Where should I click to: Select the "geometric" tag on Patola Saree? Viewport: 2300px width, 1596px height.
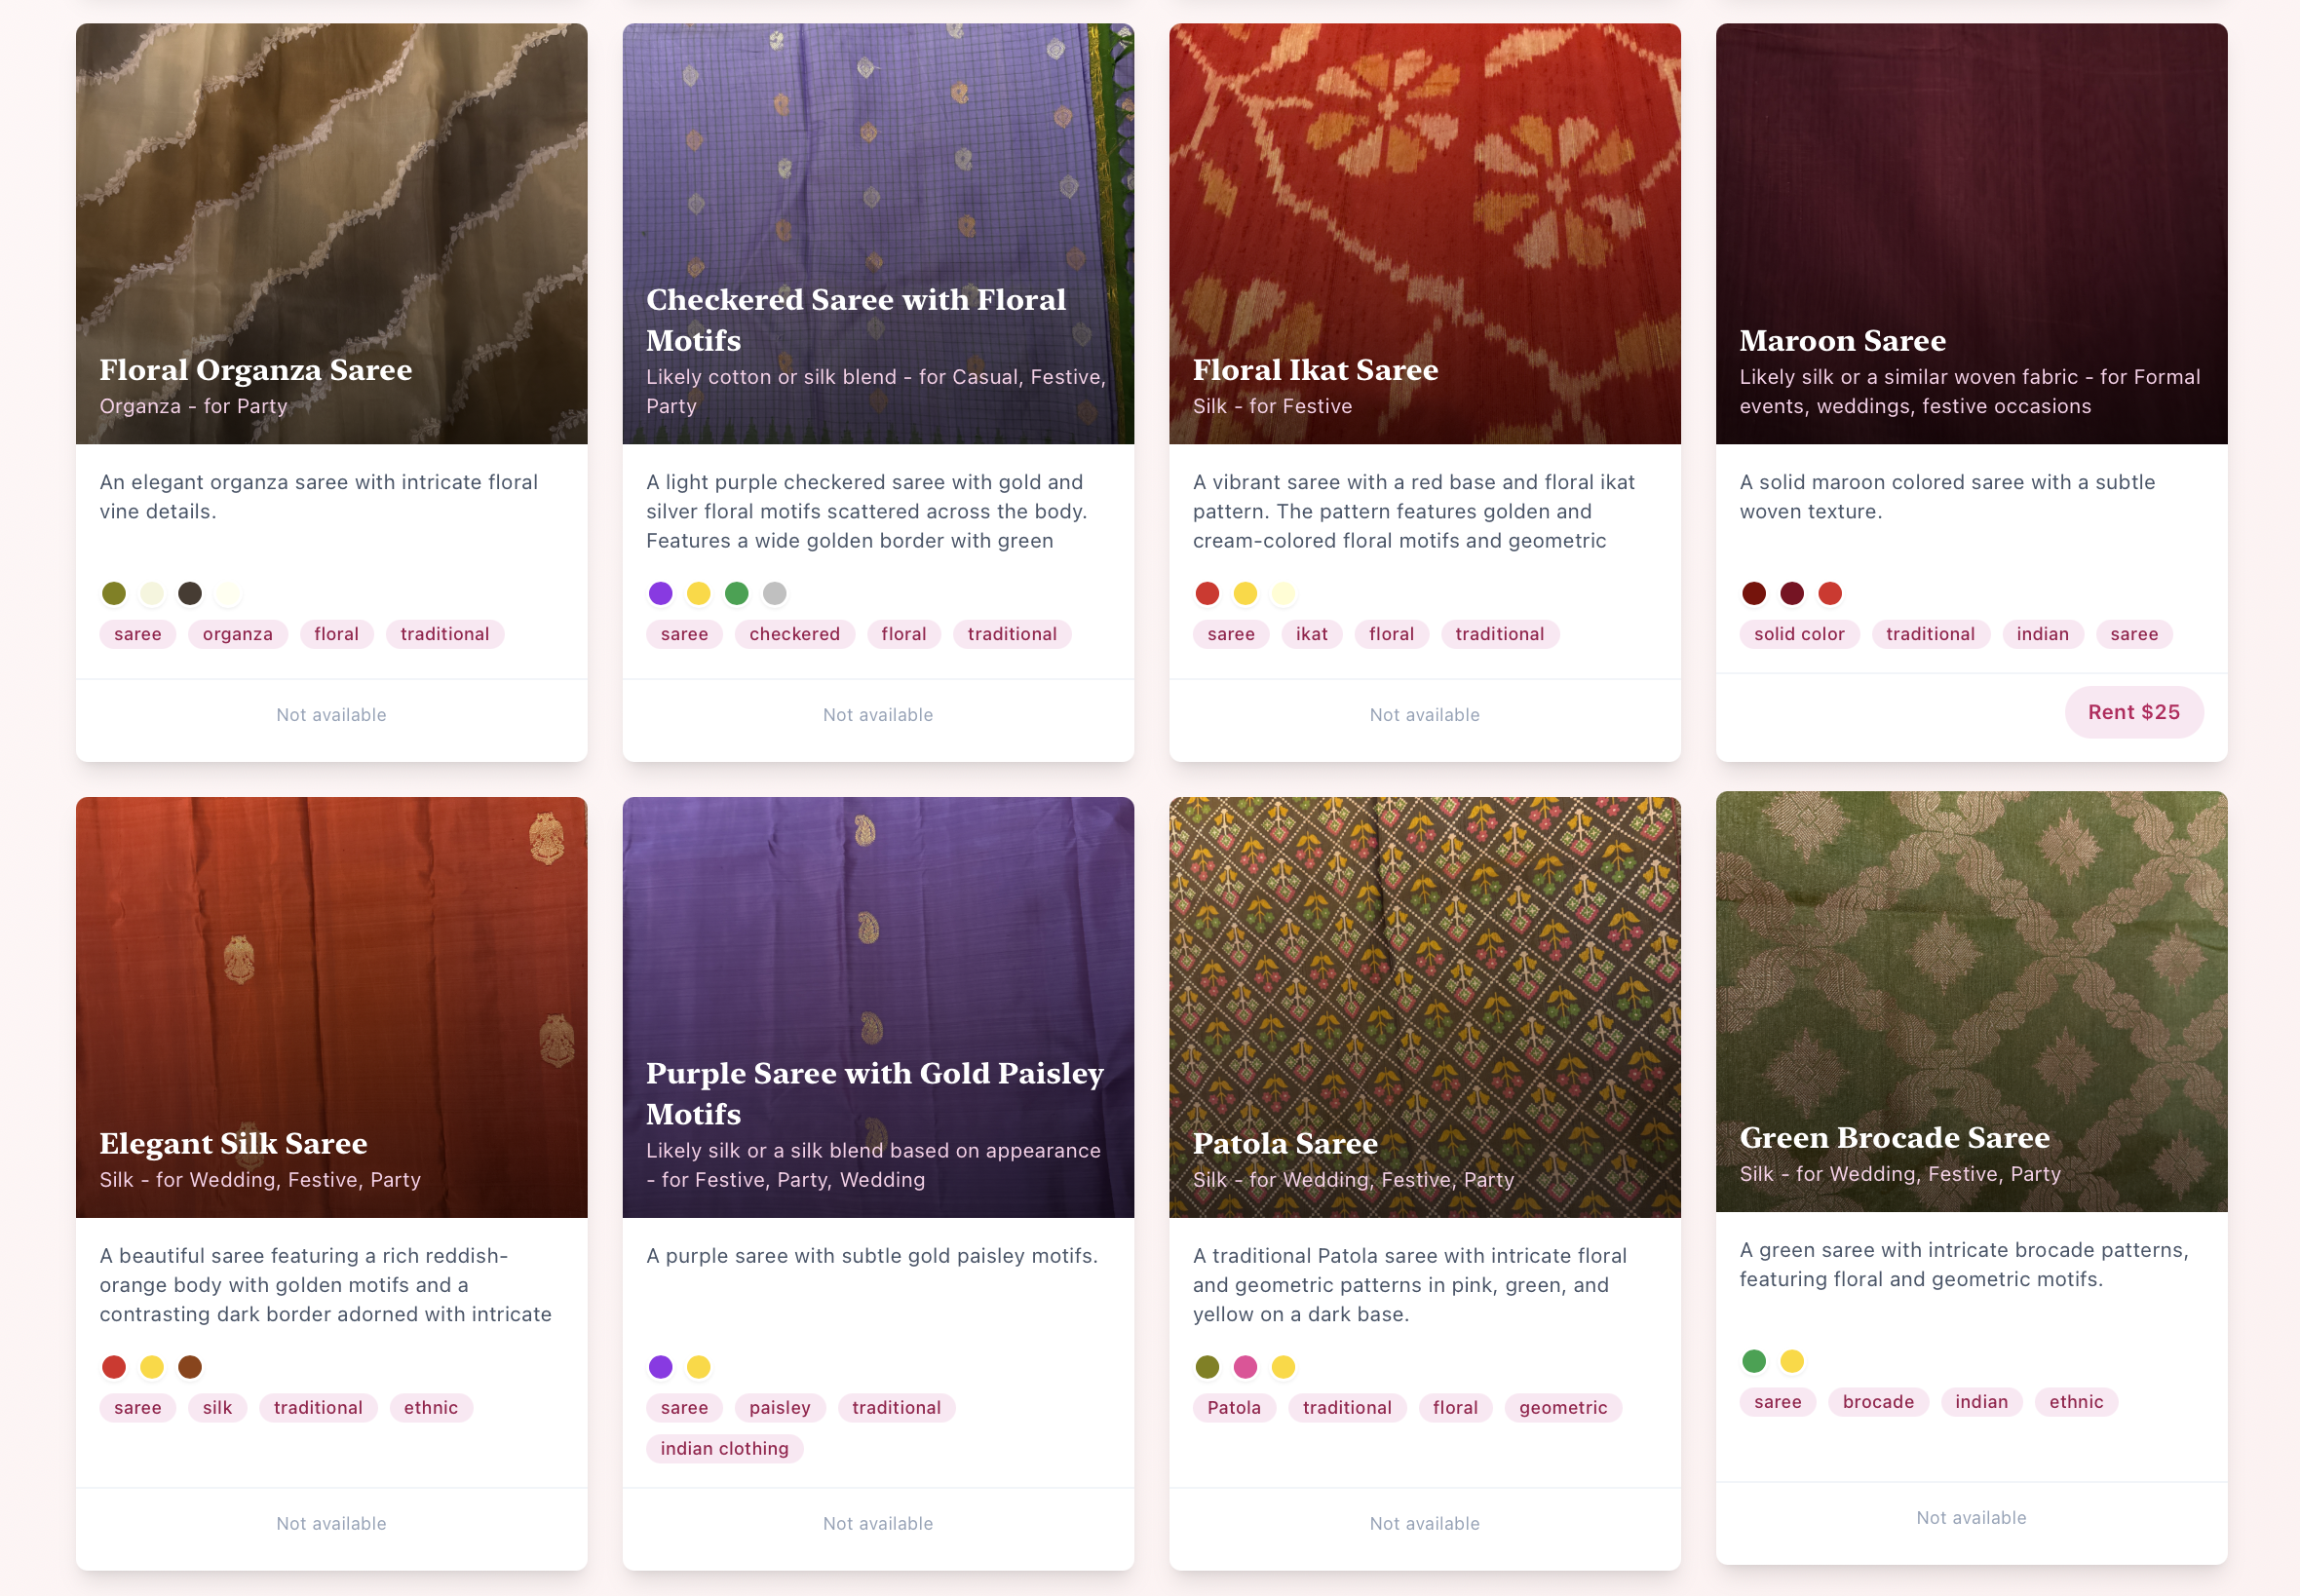pyautogui.click(x=1563, y=1407)
